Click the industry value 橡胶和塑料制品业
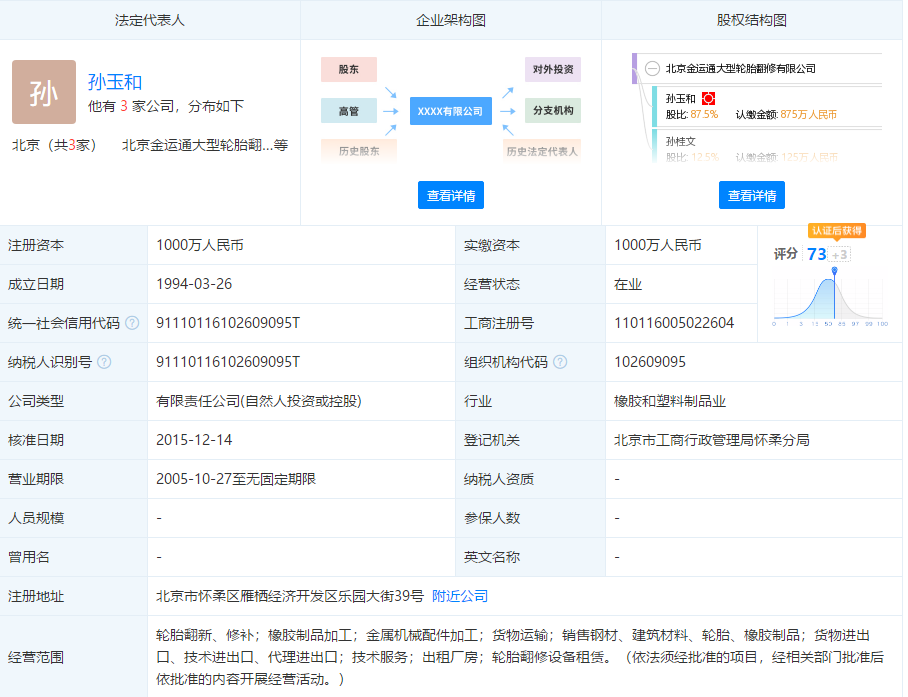Screen dimensions: 908x697 click(x=670, y=401)
